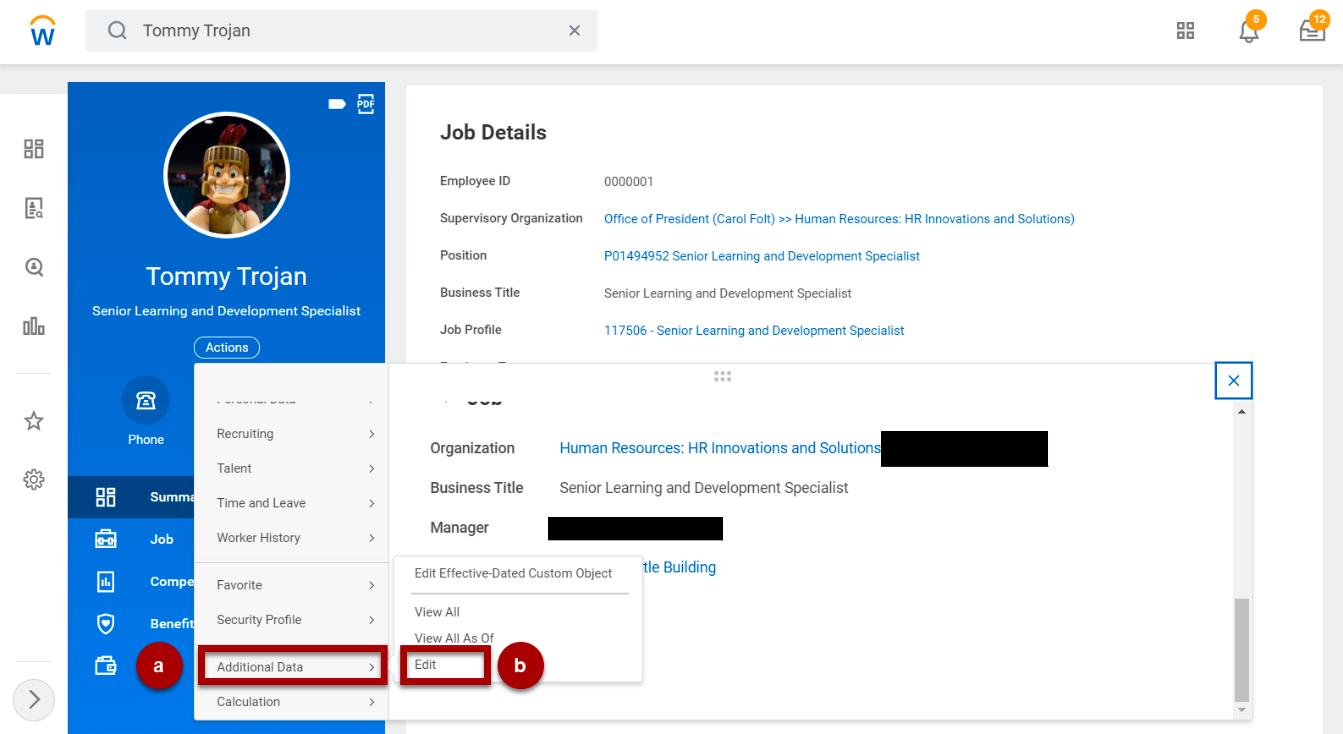Select the Job tab in profile nav

pyautogui.click(x=162, y=539)
